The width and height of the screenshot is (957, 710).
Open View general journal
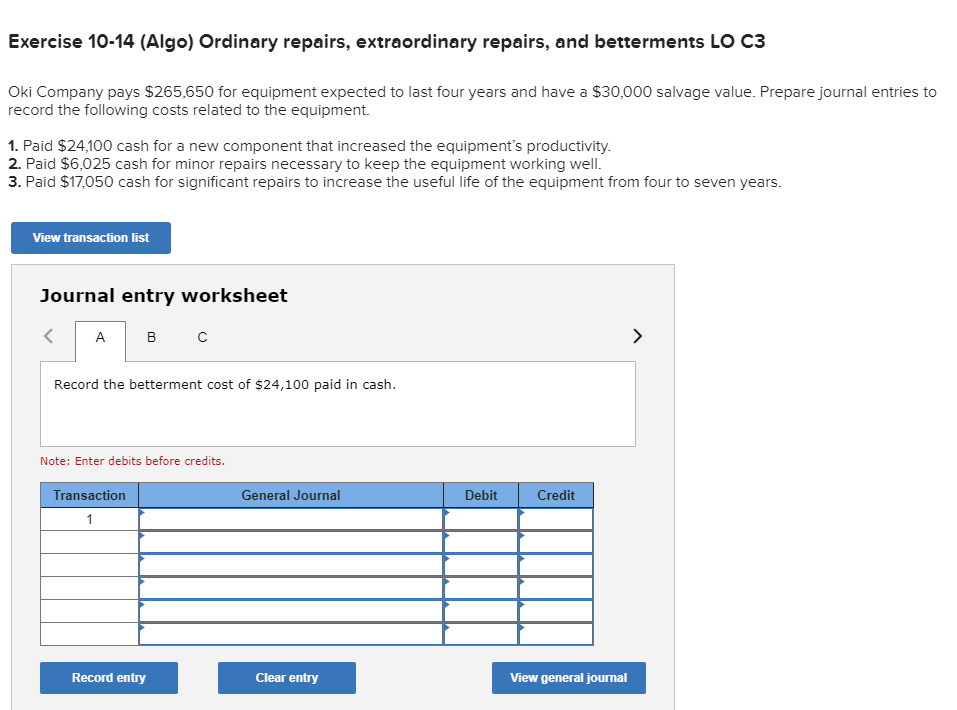tap(568, 678)
